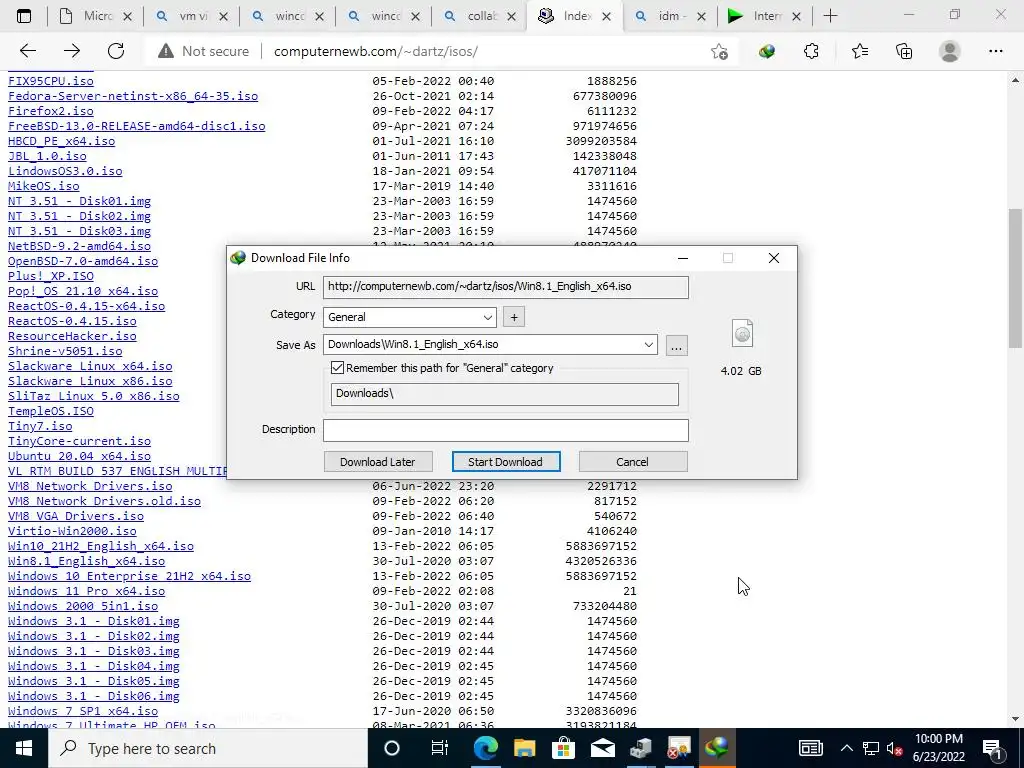Switch to the vm vi search tab
Viewport: 1024px width, 768px height.
(x=191, y=16)
